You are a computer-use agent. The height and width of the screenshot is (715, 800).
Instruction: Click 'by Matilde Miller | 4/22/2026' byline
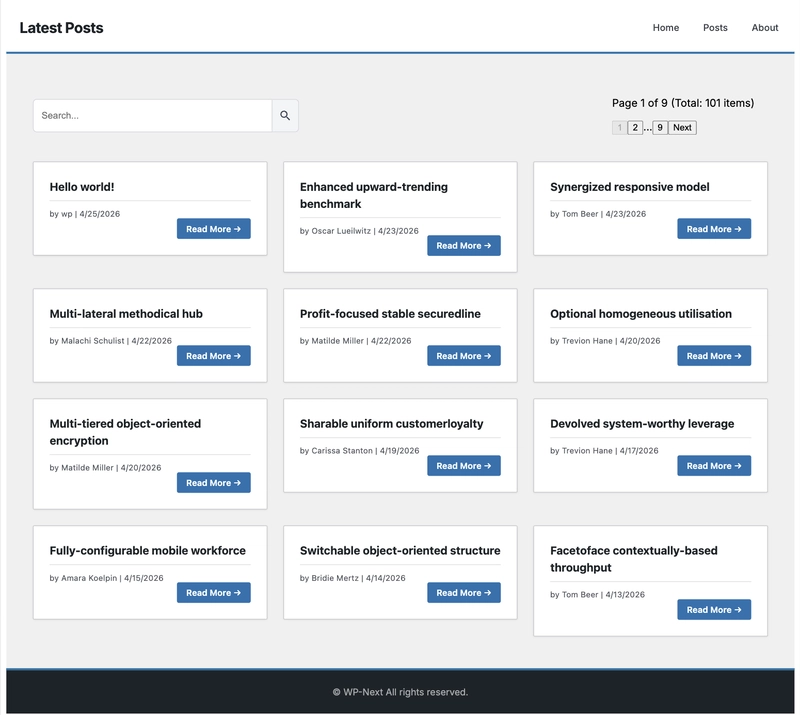click(356, 341)
